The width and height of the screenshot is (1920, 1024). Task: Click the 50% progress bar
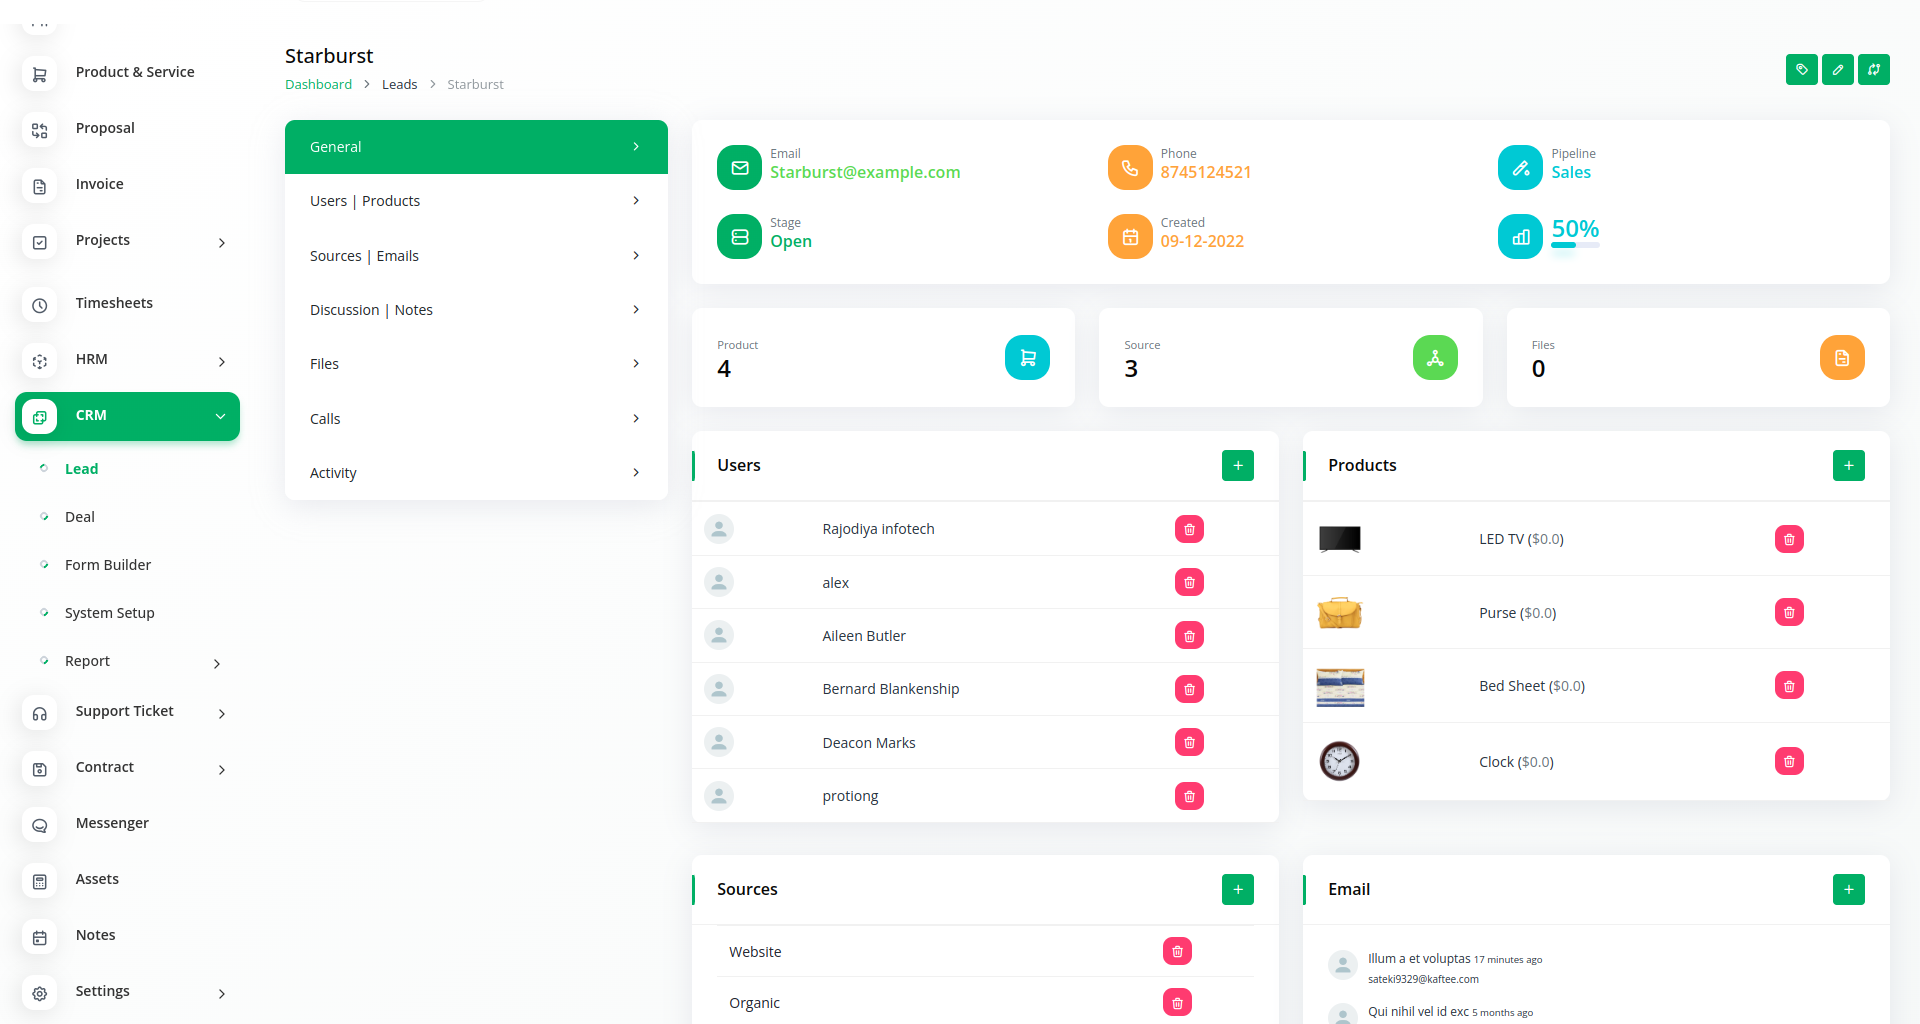[1575, 245]
